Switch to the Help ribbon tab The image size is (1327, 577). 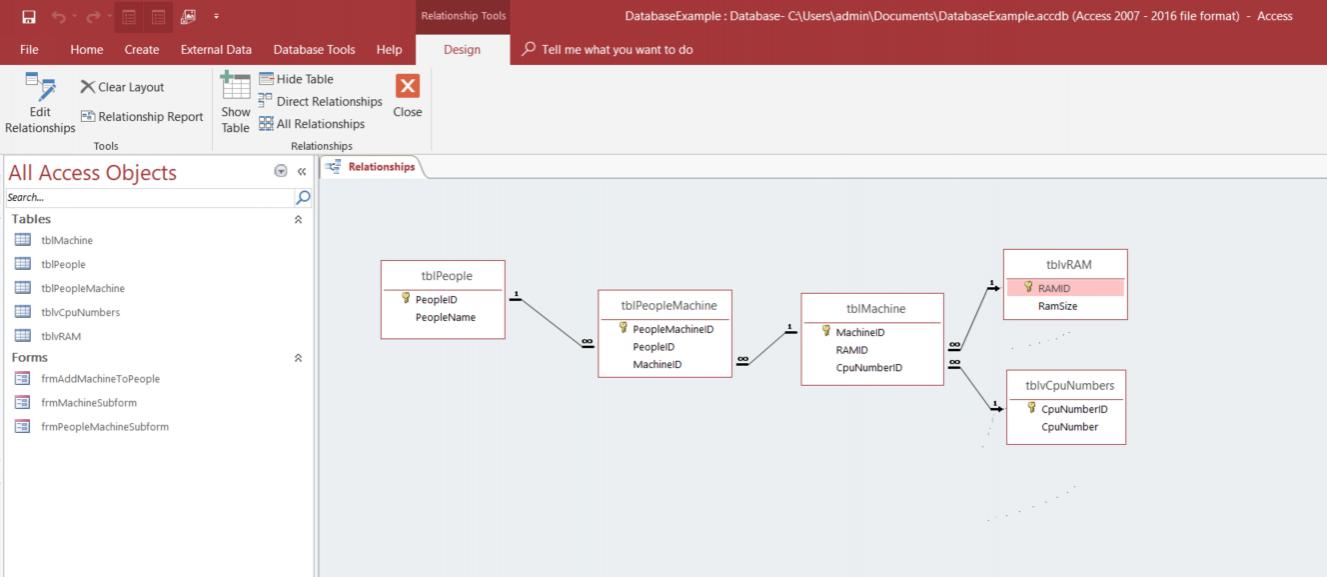[x=389, y=49]
